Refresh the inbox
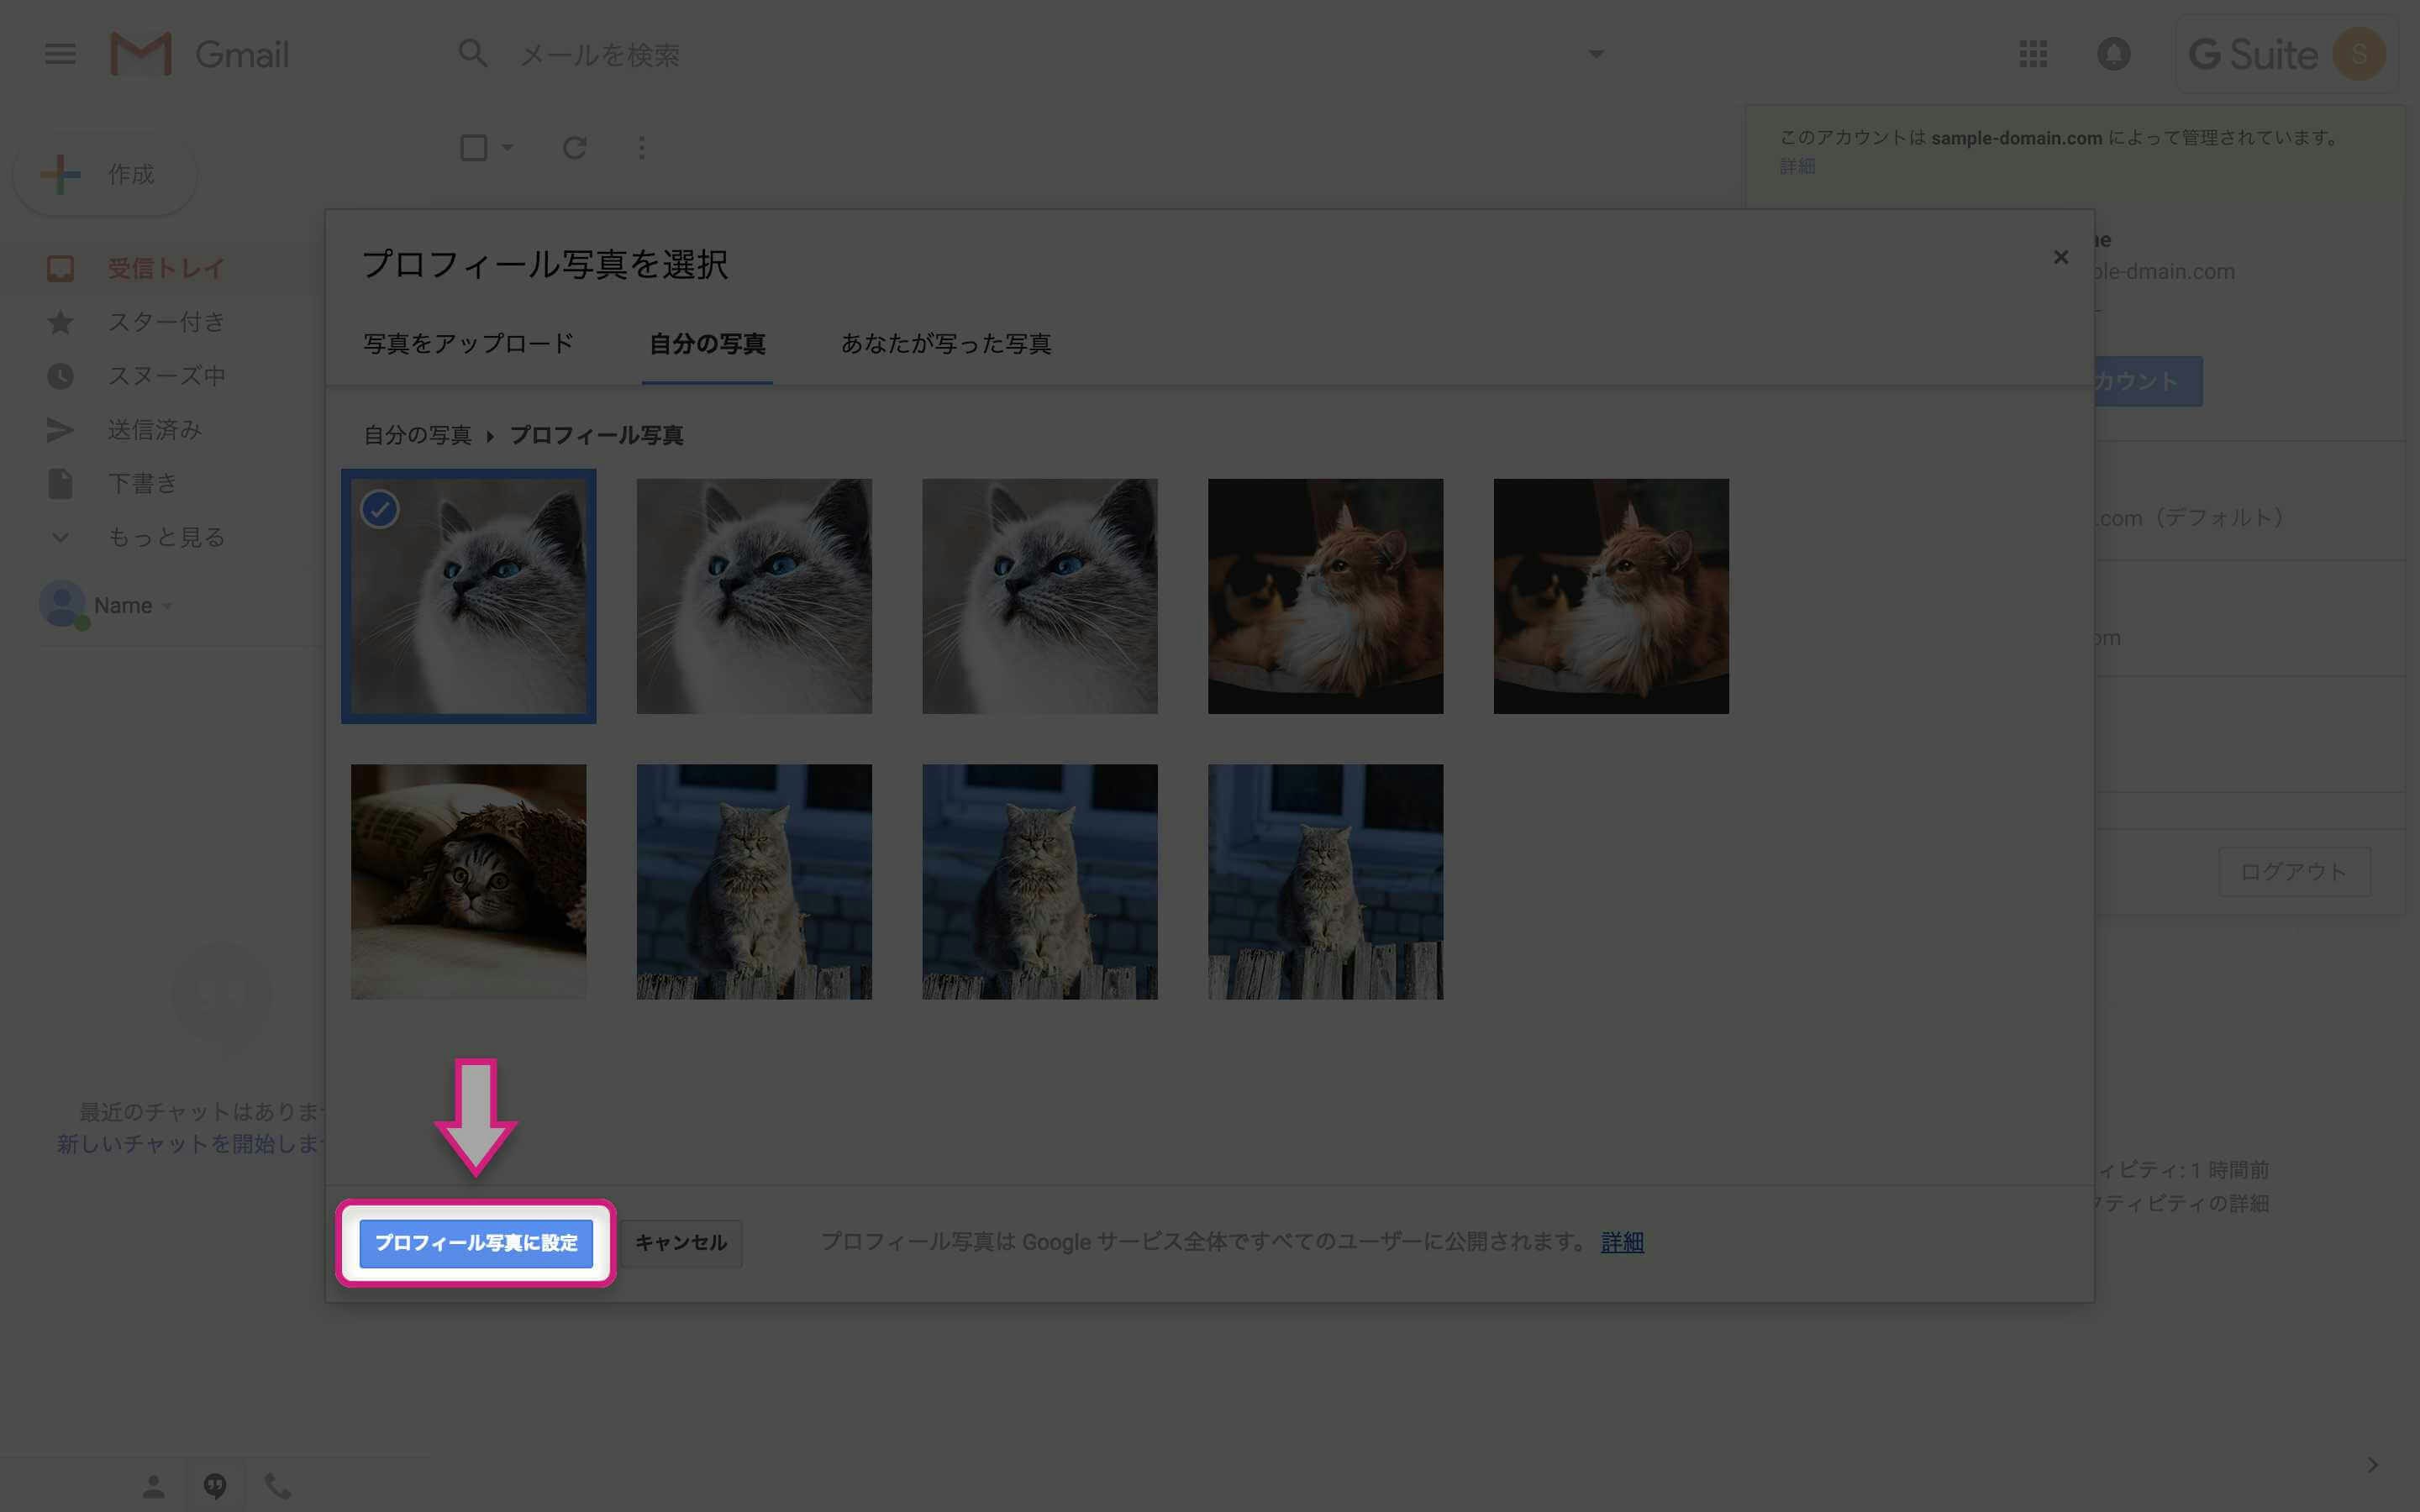 575,148
